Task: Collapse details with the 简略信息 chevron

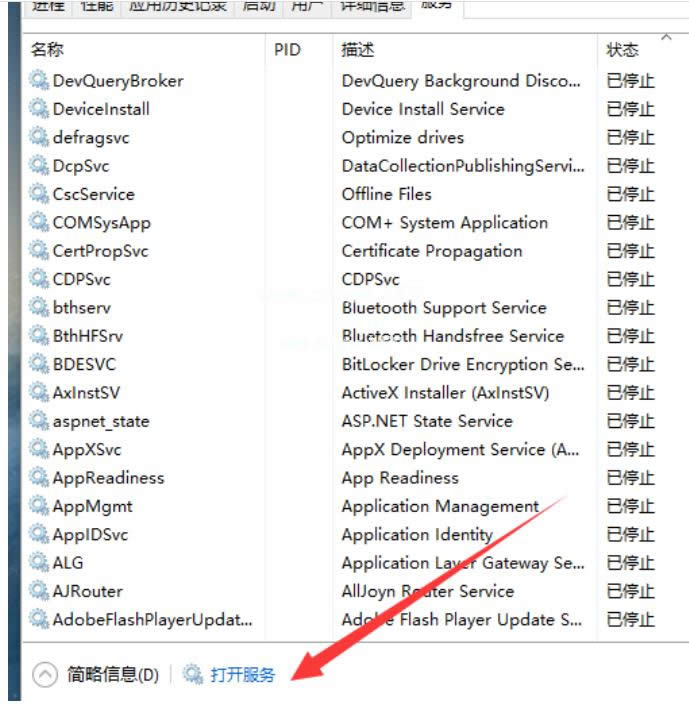Action: coord(45,675)
